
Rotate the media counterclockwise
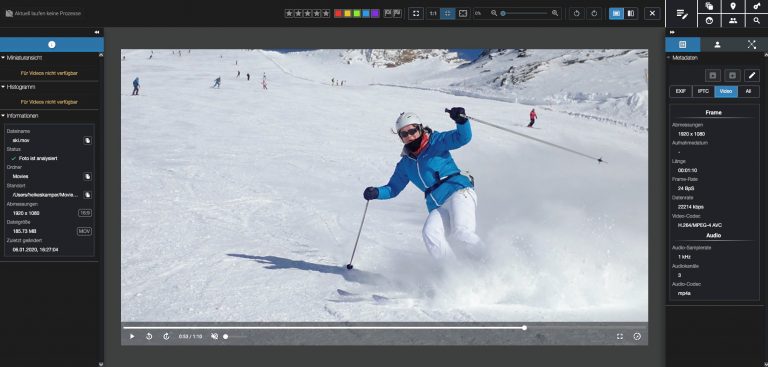tap(576, 14)
